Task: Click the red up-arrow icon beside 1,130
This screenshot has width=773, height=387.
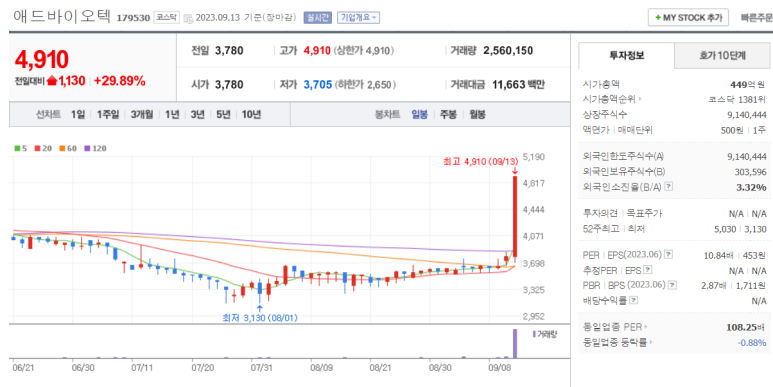Action: click(52, 81)
